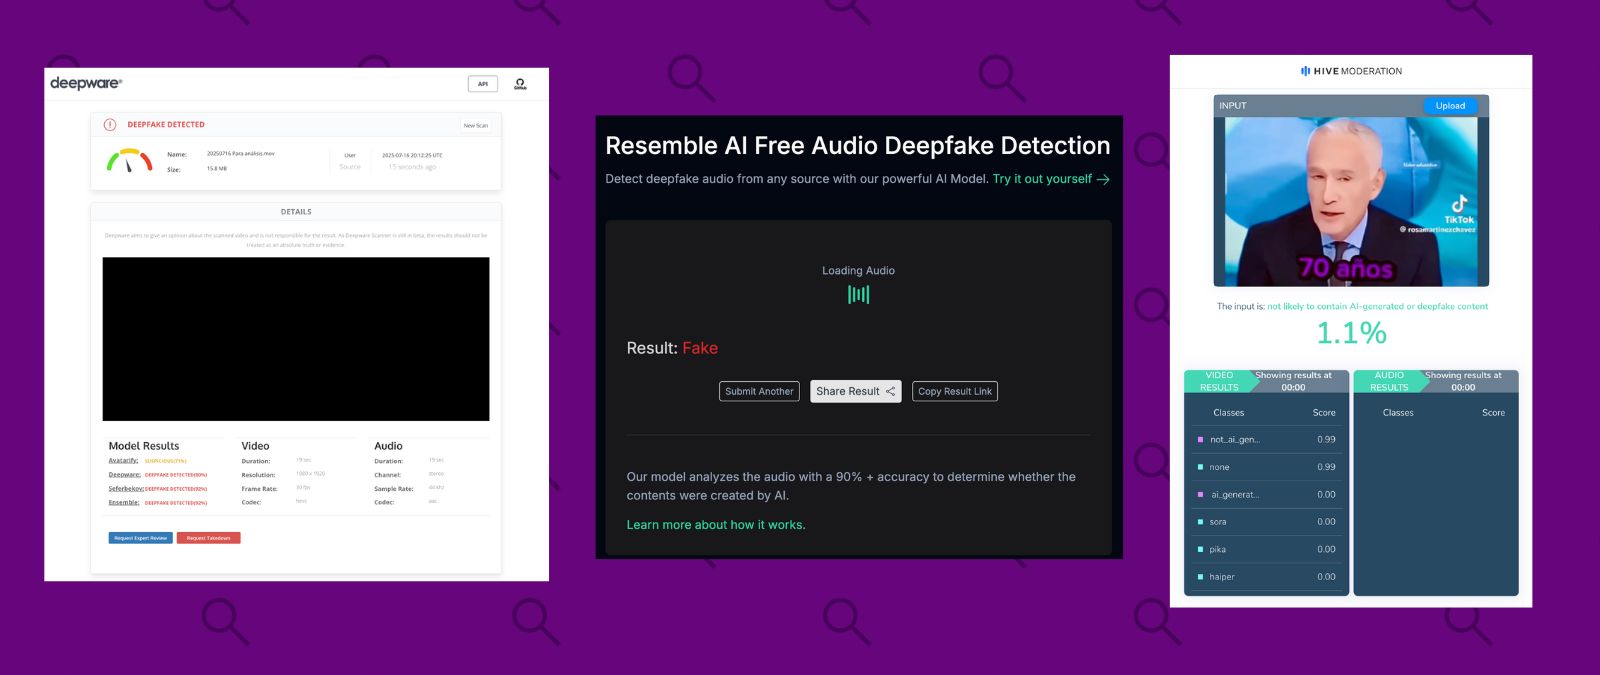The image size is (1600, 675).
Task: Click Request Takedown button
Action: tap(209, 538)
